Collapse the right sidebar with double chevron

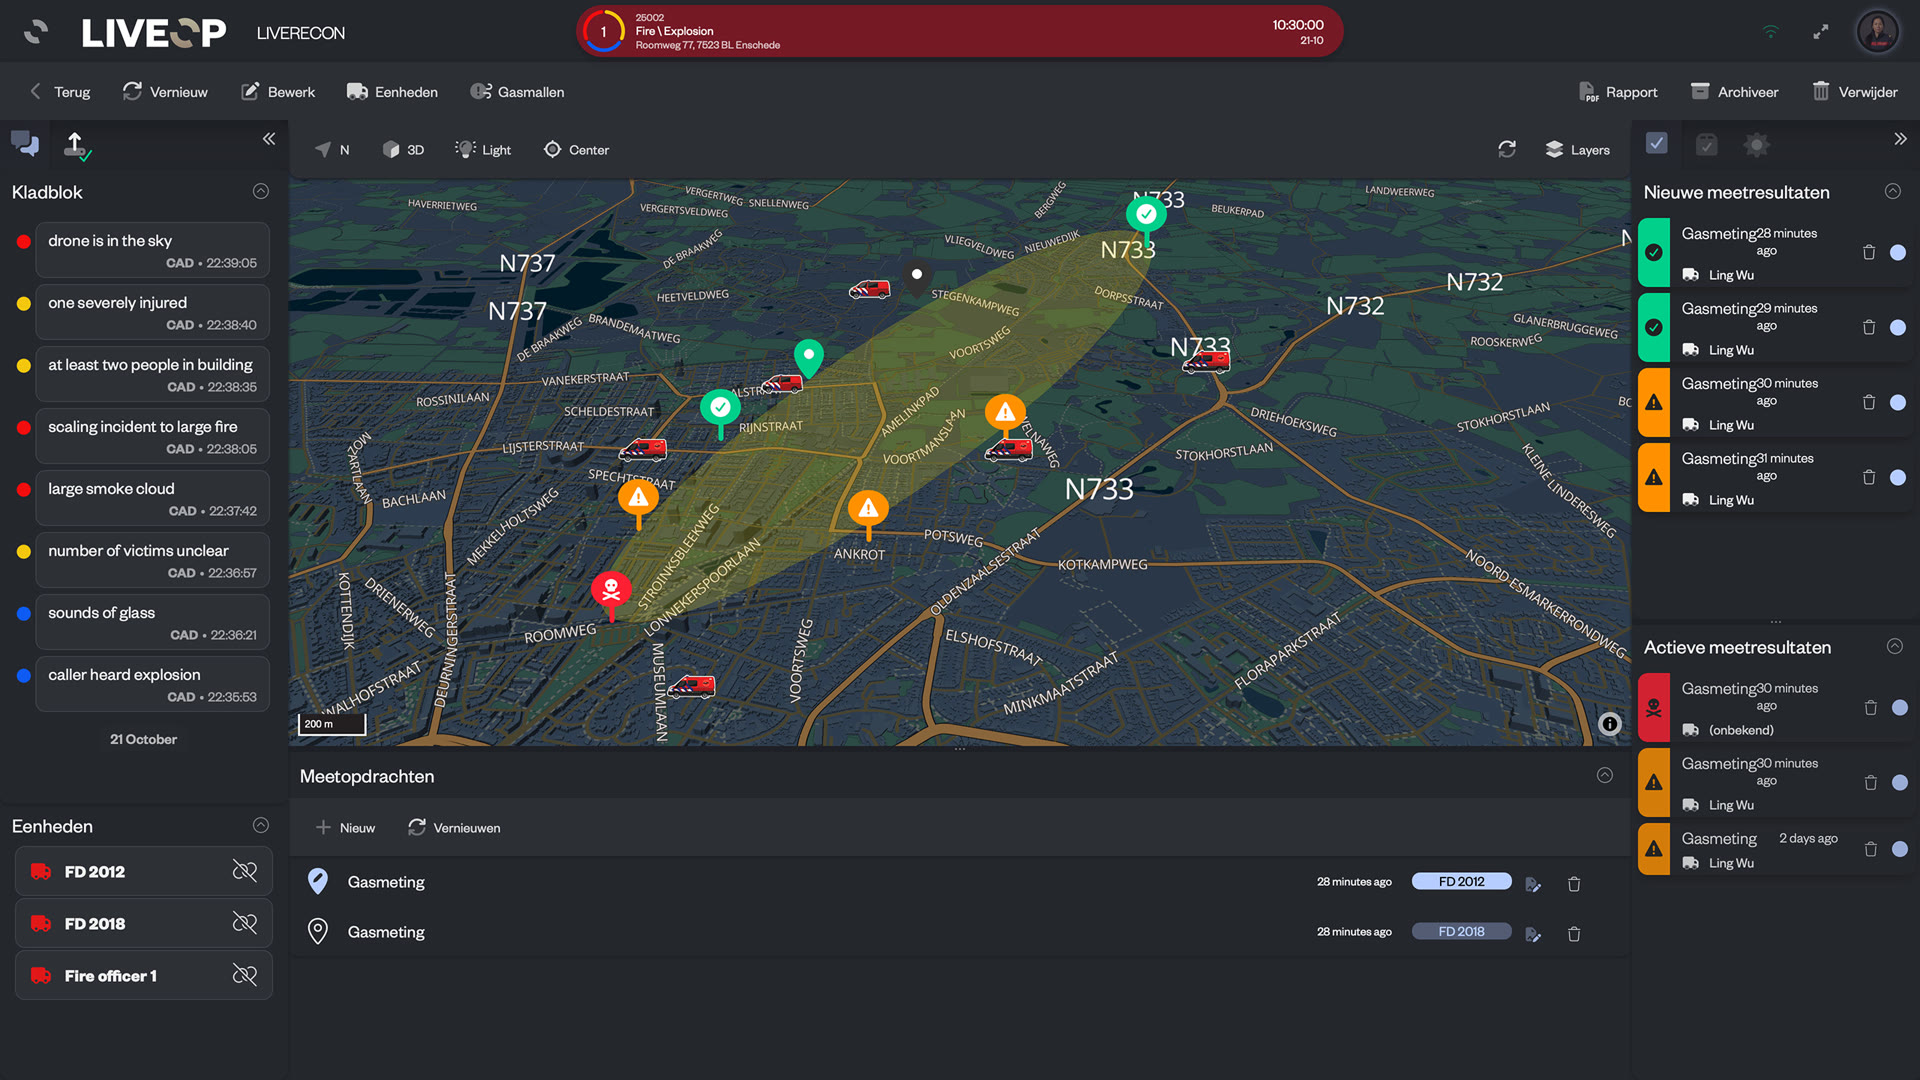pos(1900,139)
